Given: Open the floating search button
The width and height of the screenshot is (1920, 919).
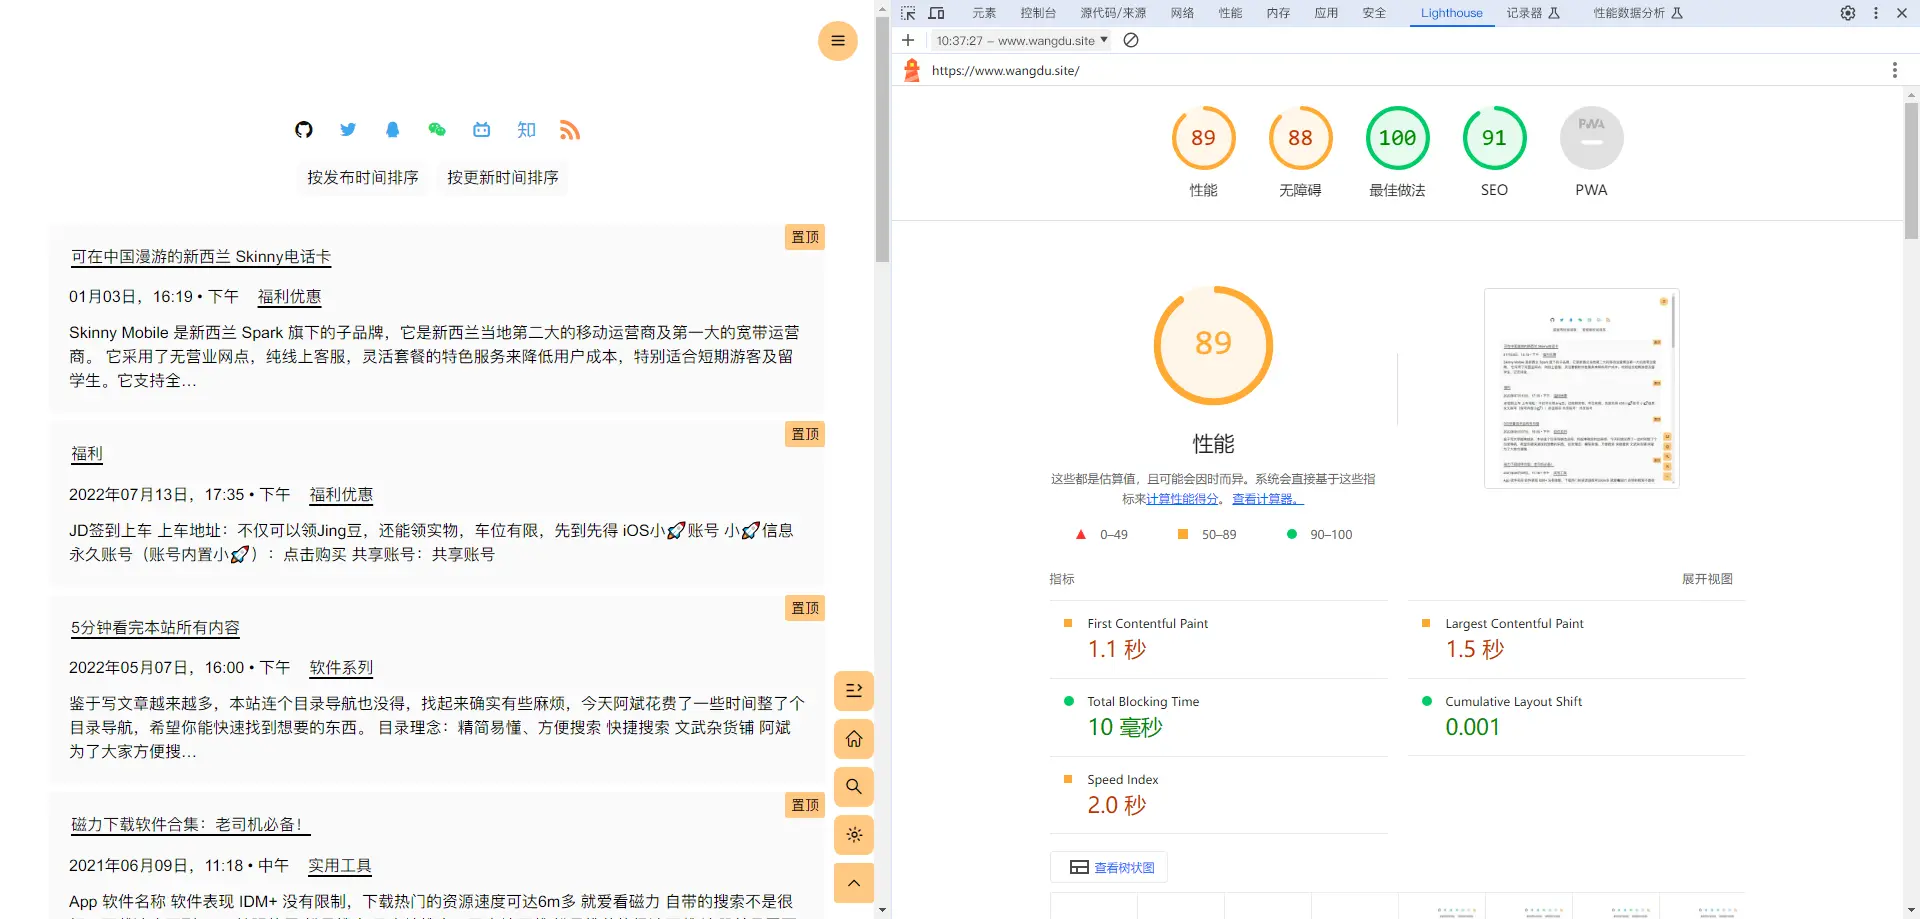Looking at the screenshot, I should point(854,787).
